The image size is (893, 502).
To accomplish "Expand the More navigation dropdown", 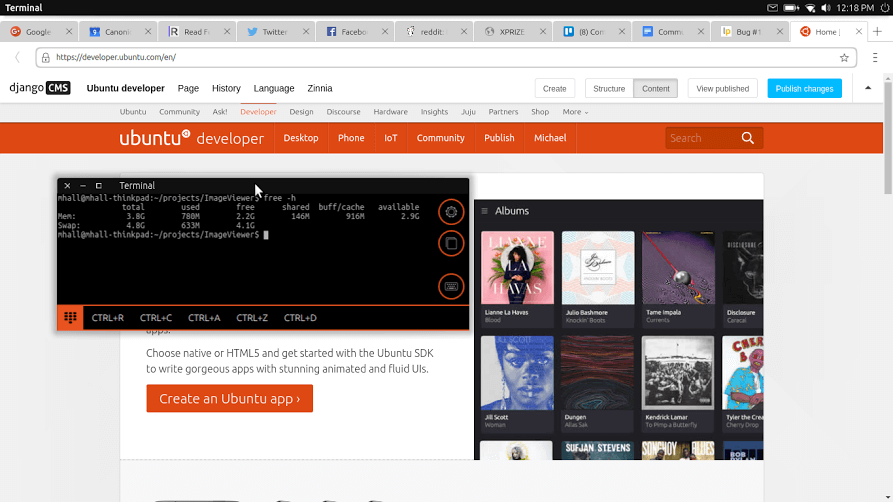I will coord(575,112).
